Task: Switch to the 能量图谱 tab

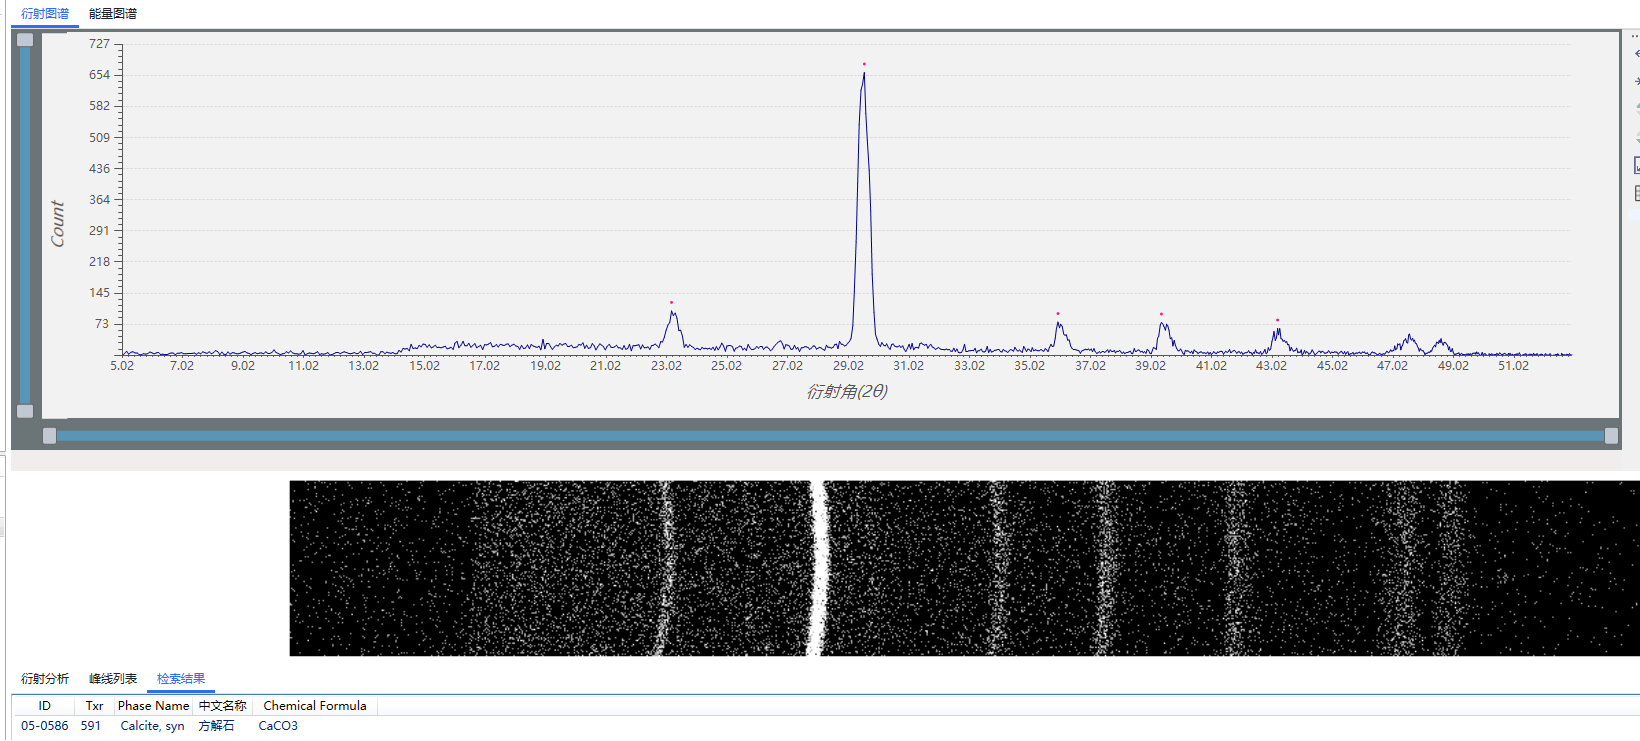Action: click(x=113, y=14)
